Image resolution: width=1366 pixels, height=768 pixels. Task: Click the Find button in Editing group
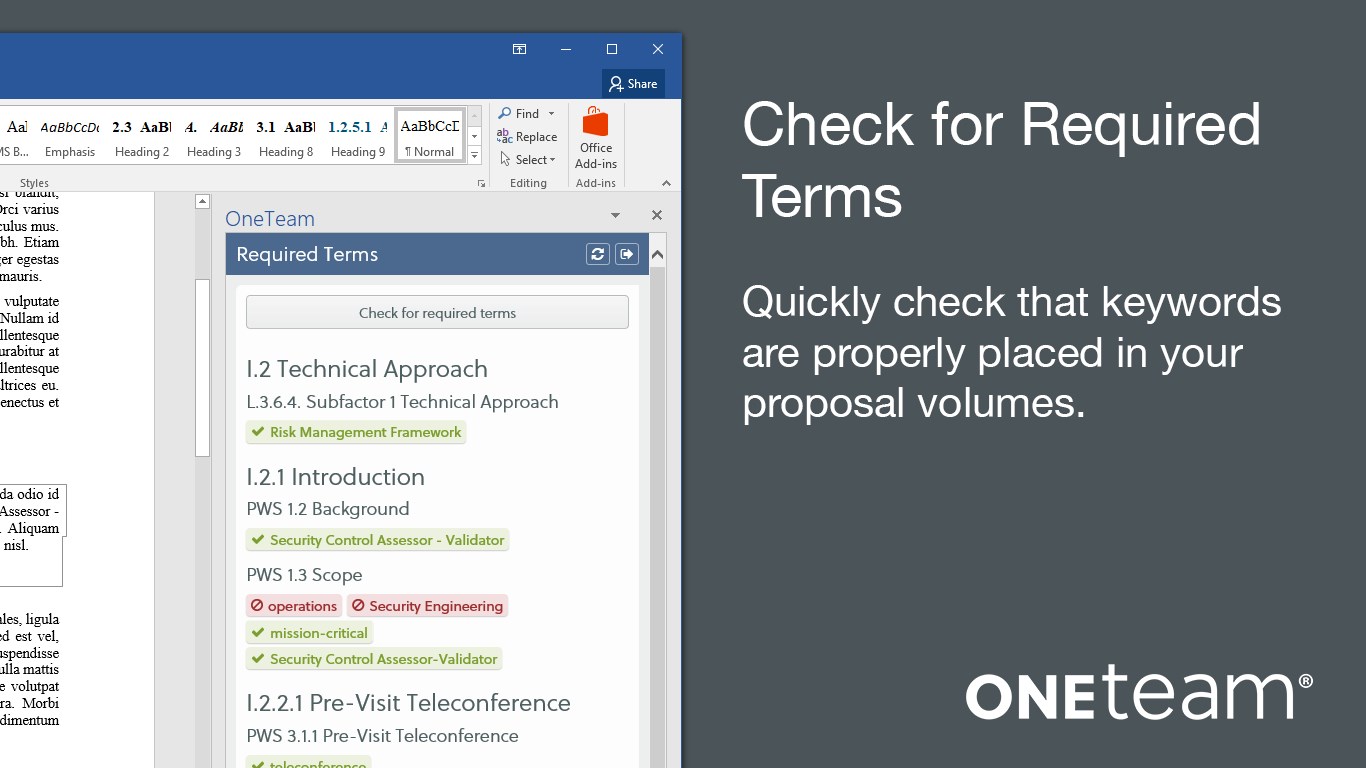tap(519, 113)
